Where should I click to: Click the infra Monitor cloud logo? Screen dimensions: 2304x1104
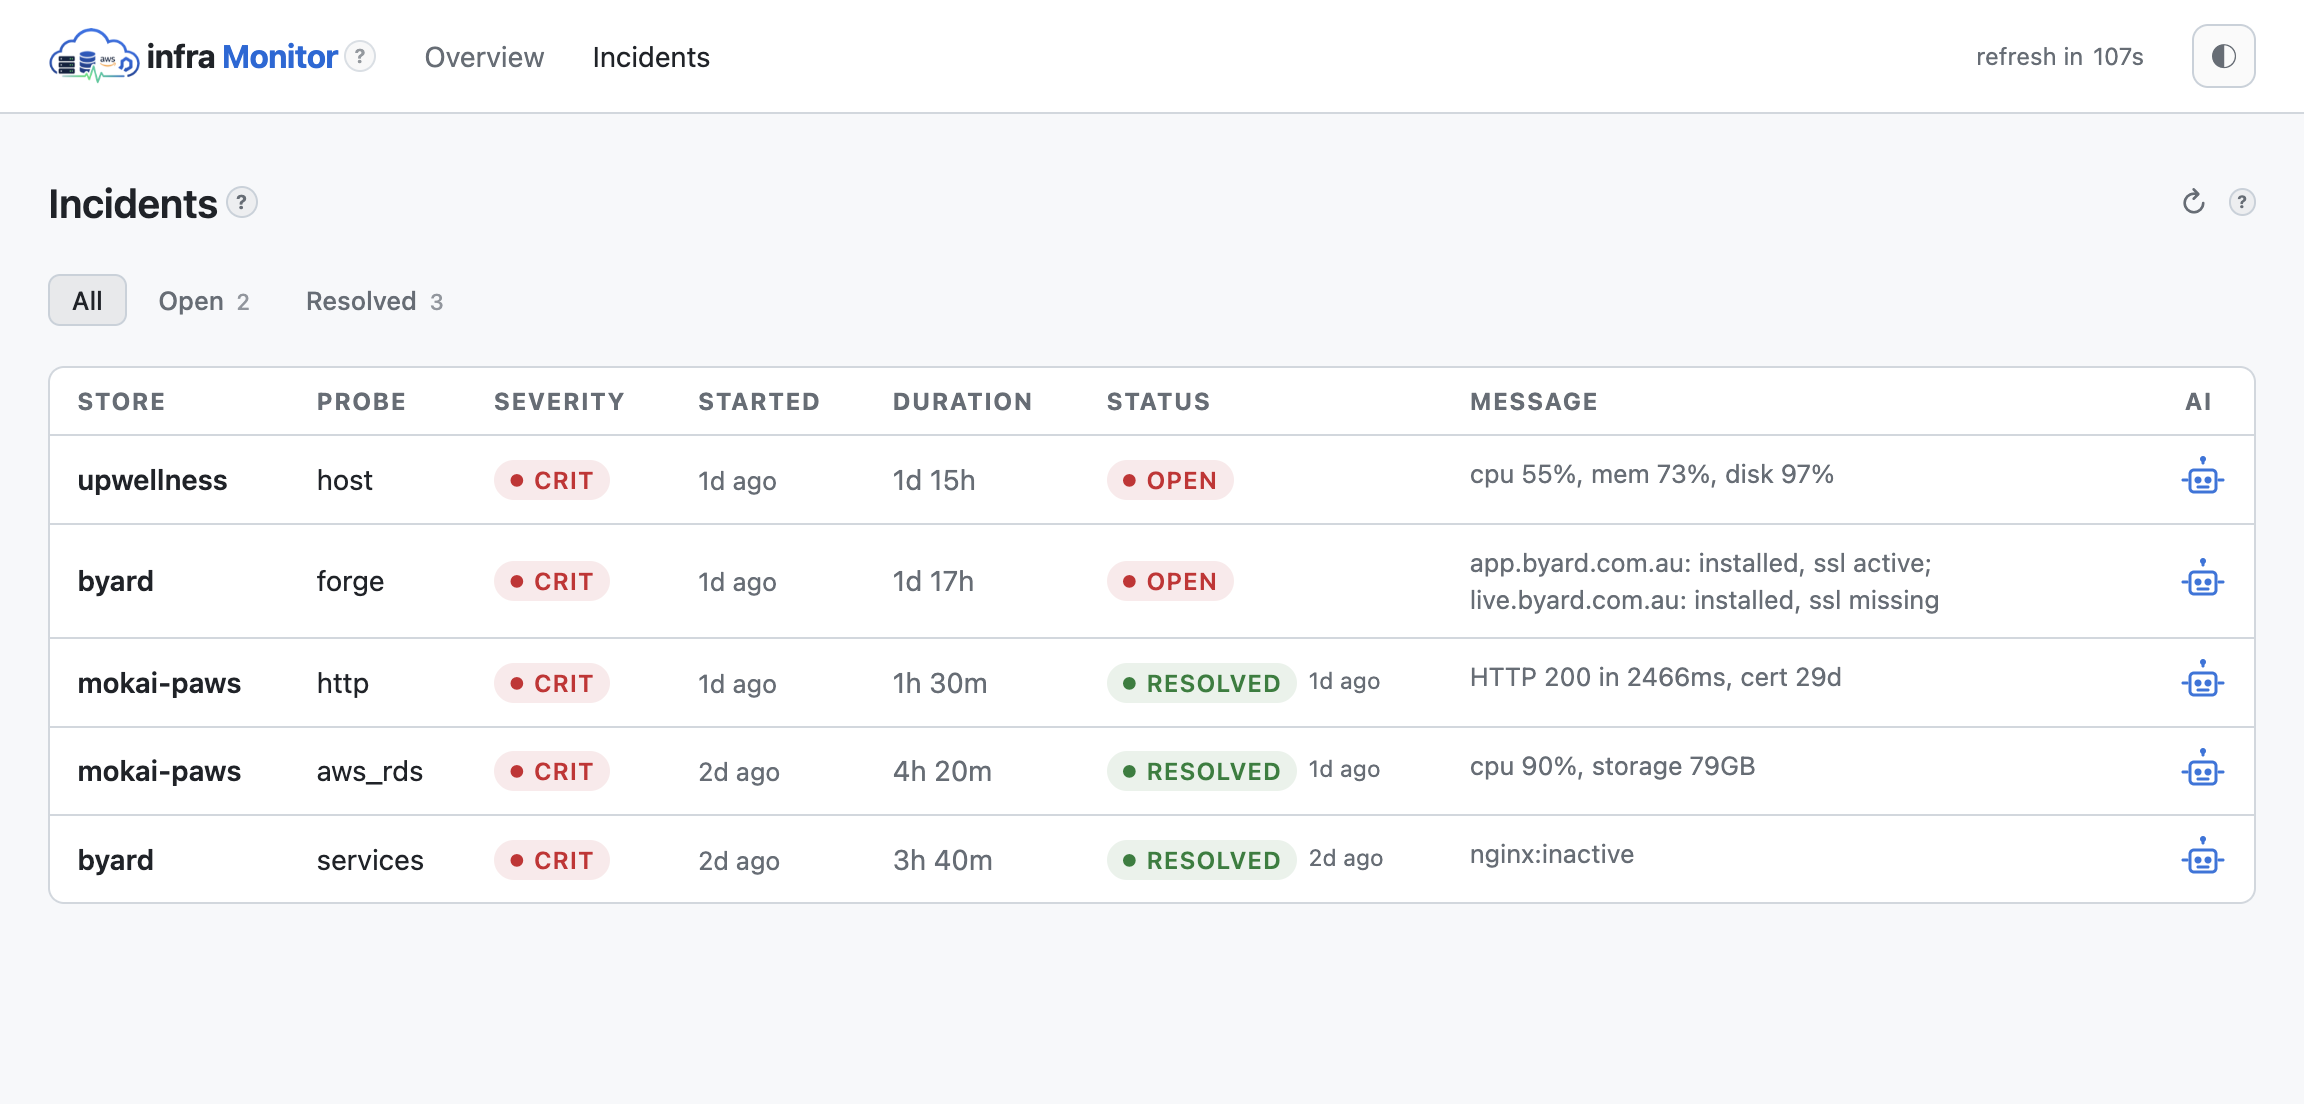pos(94,56)
